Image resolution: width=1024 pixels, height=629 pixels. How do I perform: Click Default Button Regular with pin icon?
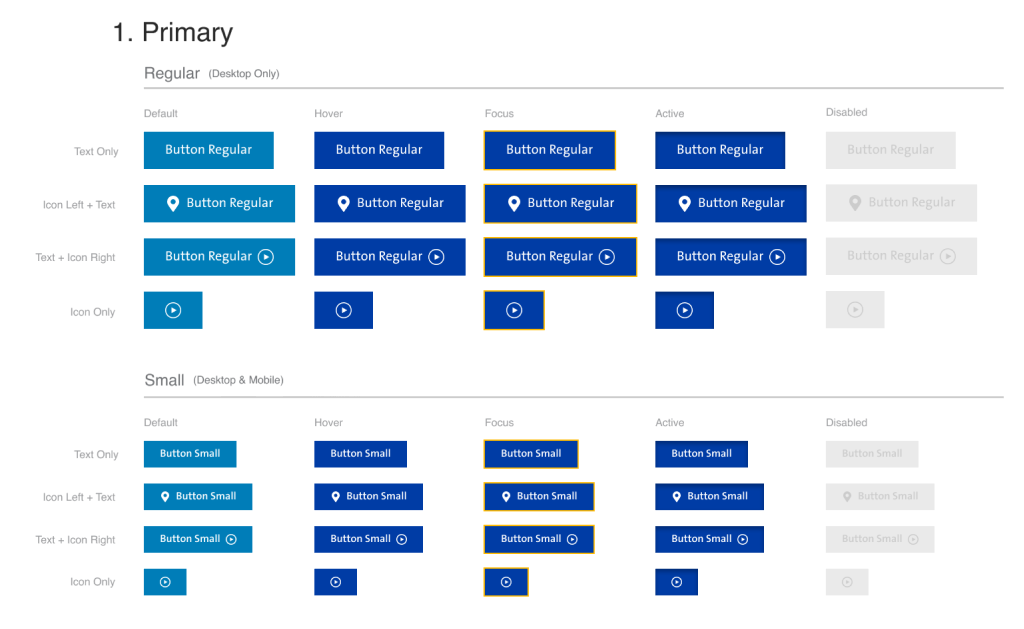[x=219, y=203]
